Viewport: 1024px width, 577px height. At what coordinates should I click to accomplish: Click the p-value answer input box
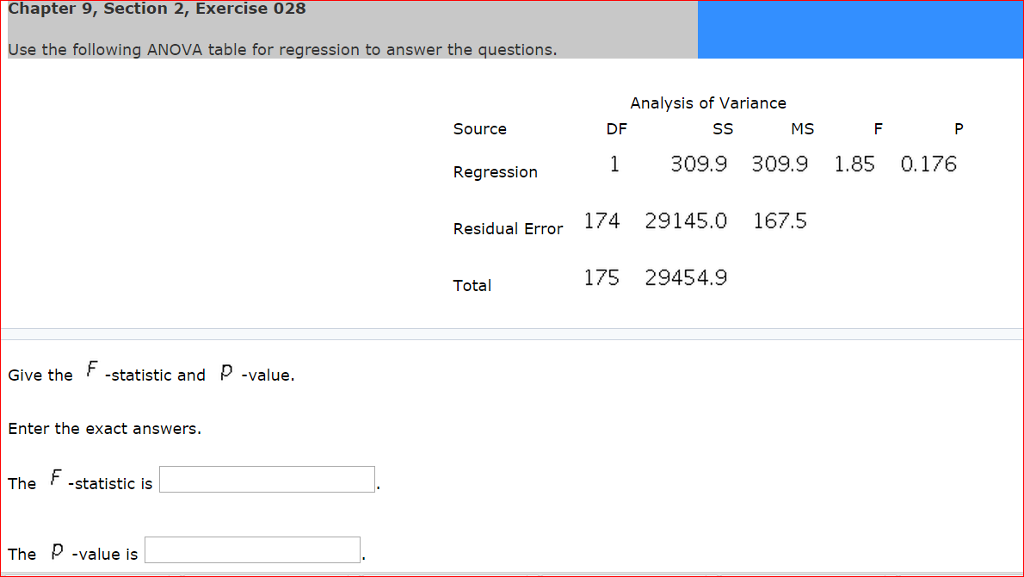[x=253, y=551]
